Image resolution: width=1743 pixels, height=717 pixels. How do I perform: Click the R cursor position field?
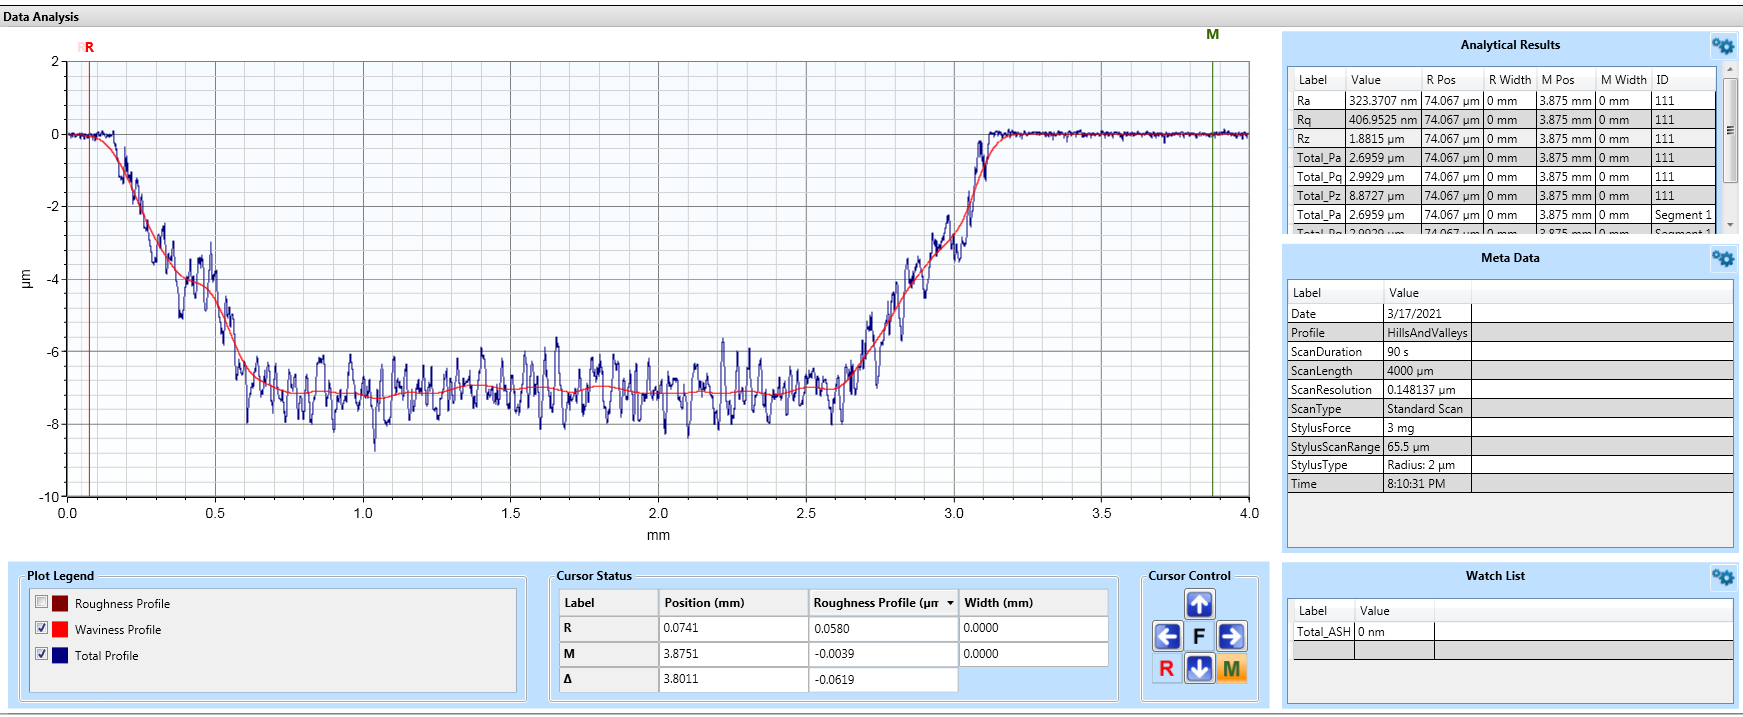coord(733,628)
